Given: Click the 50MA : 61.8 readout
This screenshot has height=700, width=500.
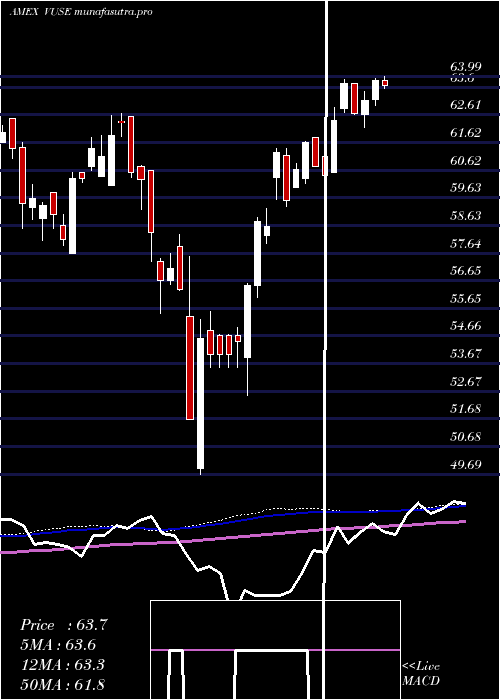Looking at the screenshot, I should tap(62, 684).
